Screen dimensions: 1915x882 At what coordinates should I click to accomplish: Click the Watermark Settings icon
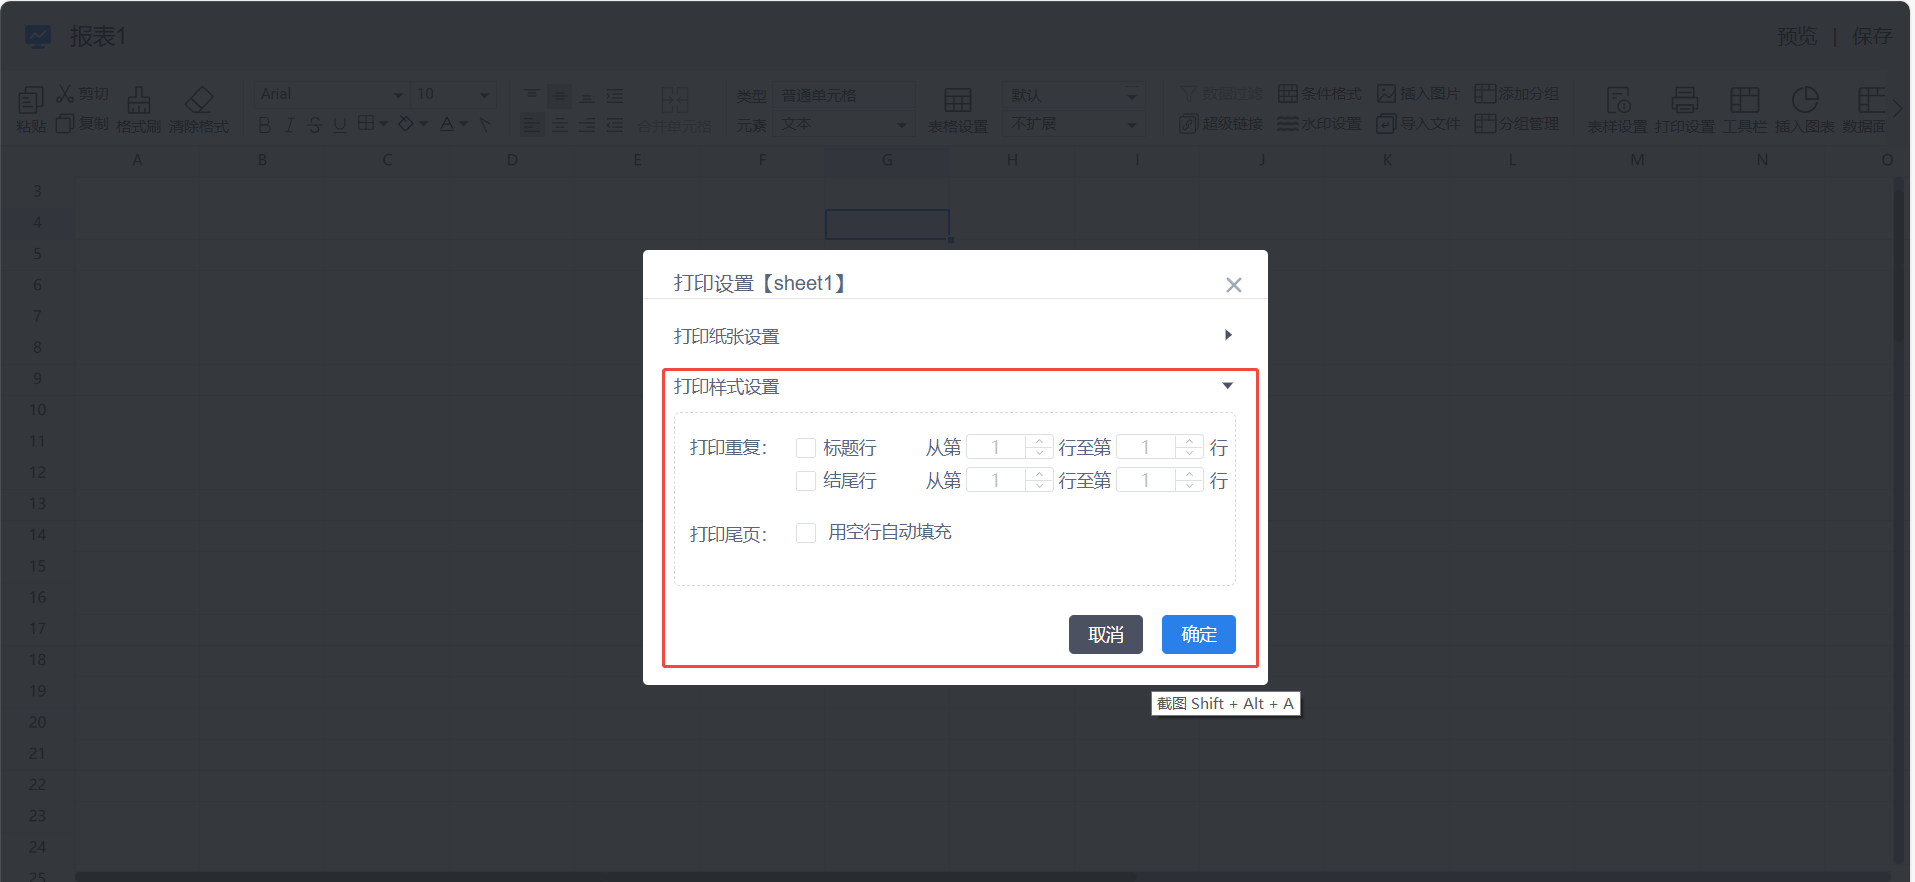pyautogui.click(x=1288, y=124)
